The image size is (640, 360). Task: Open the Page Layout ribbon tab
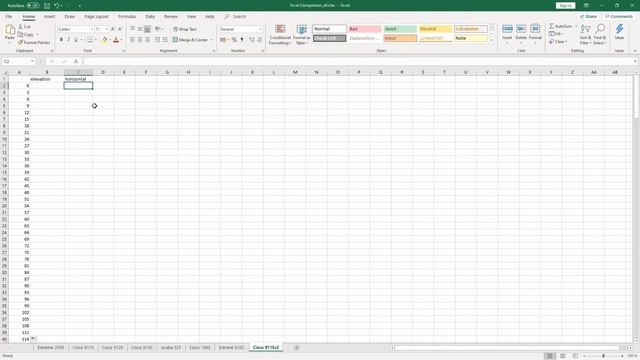96,16
